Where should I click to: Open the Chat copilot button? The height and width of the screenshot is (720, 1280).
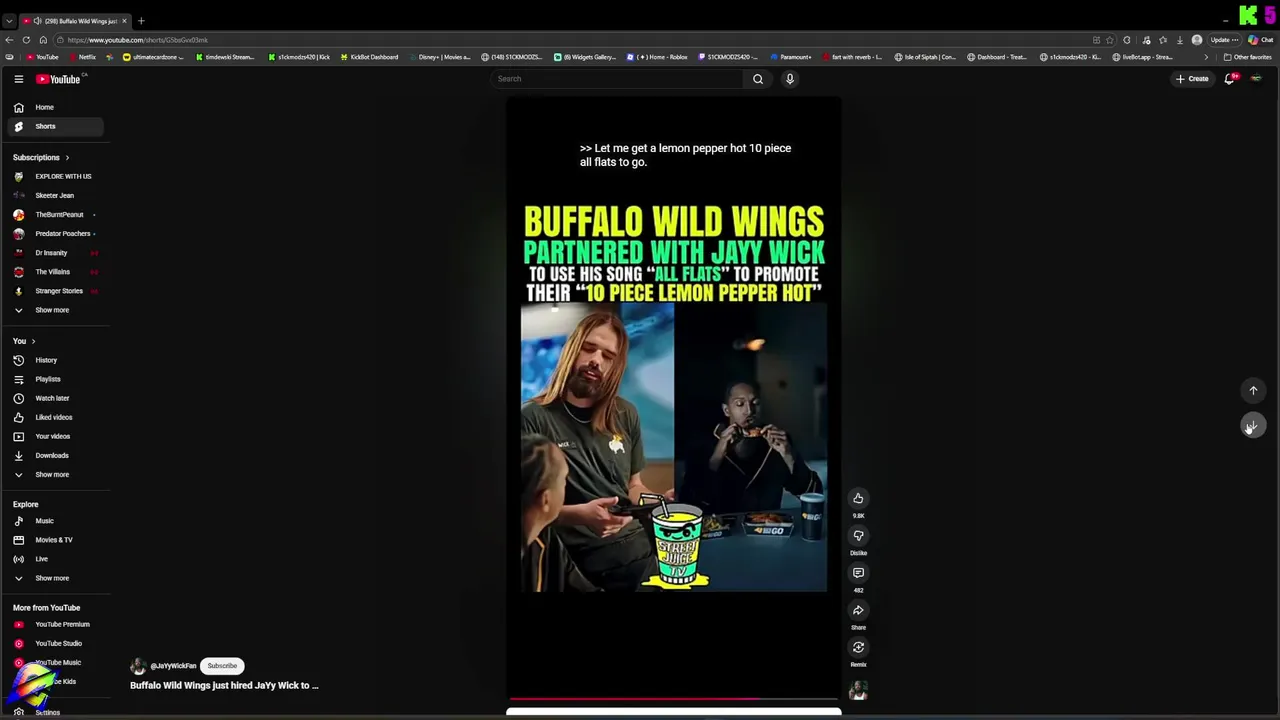pyautogui.click(x=1260, y=40)
